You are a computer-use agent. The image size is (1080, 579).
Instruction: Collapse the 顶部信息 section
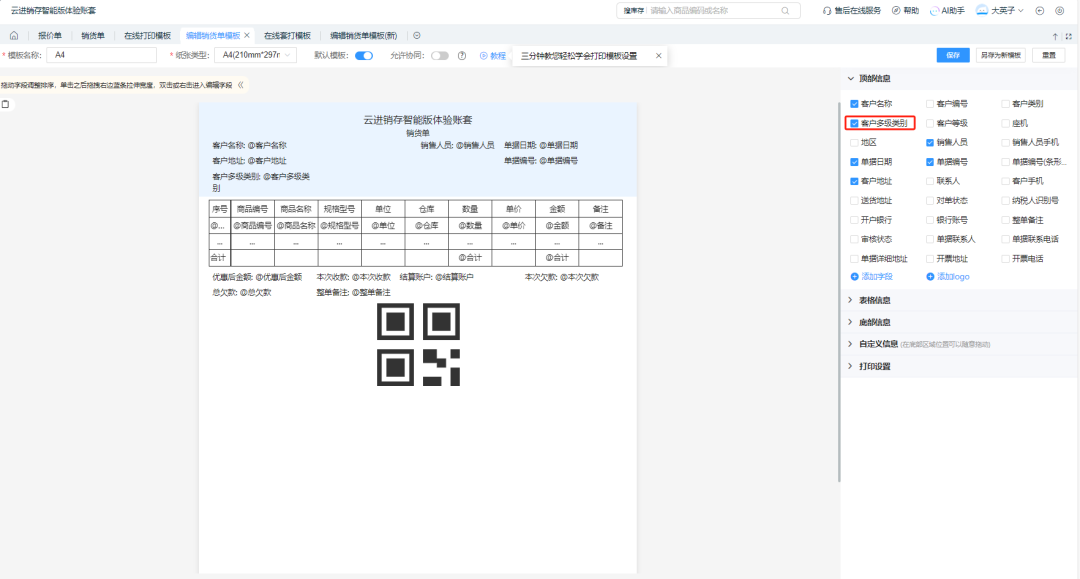point(851,78)
